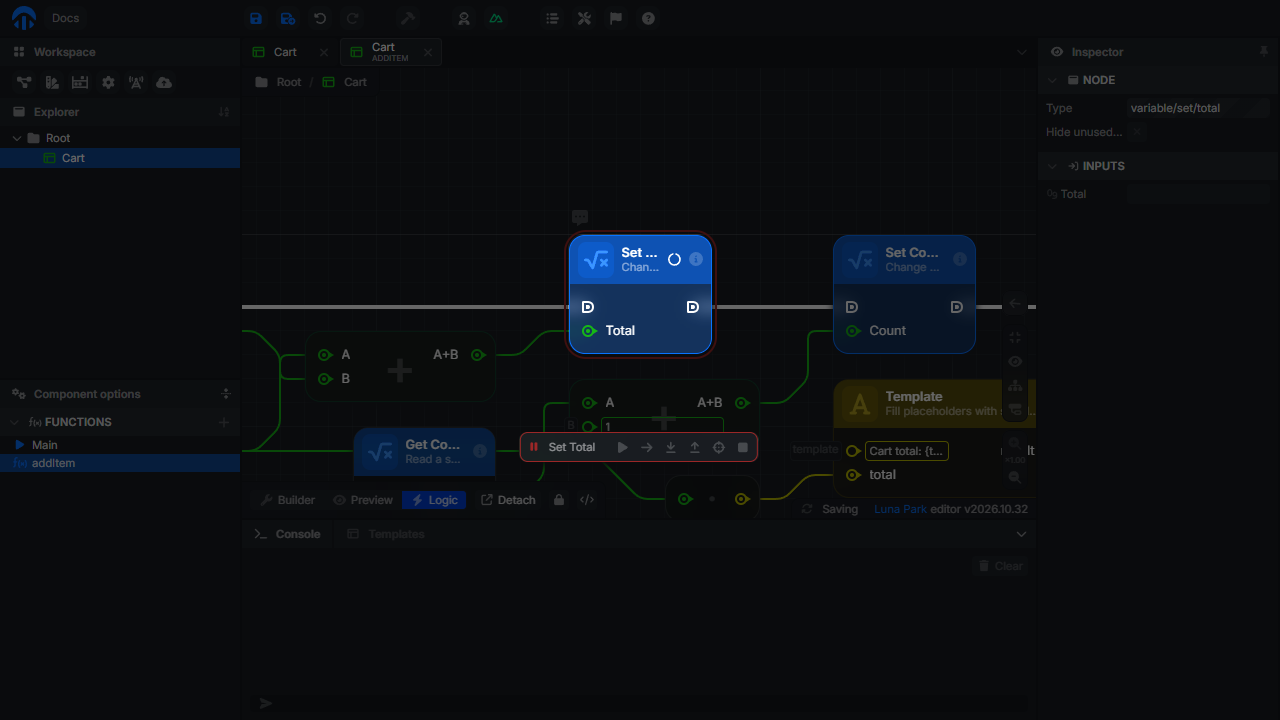Switch to the first Cart tab
Image resolution: width=1280 pixels, height=720 pixels.
pyautogui.click(x=289, y=52)
